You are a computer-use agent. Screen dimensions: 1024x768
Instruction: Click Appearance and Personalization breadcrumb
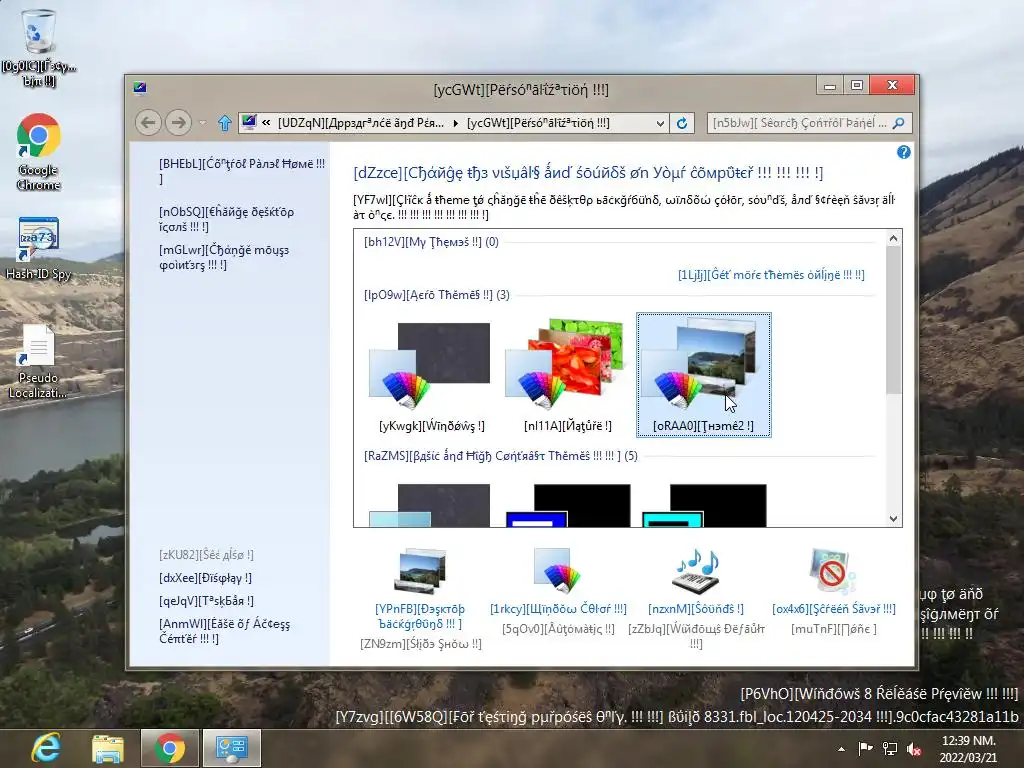click(360, 123)
